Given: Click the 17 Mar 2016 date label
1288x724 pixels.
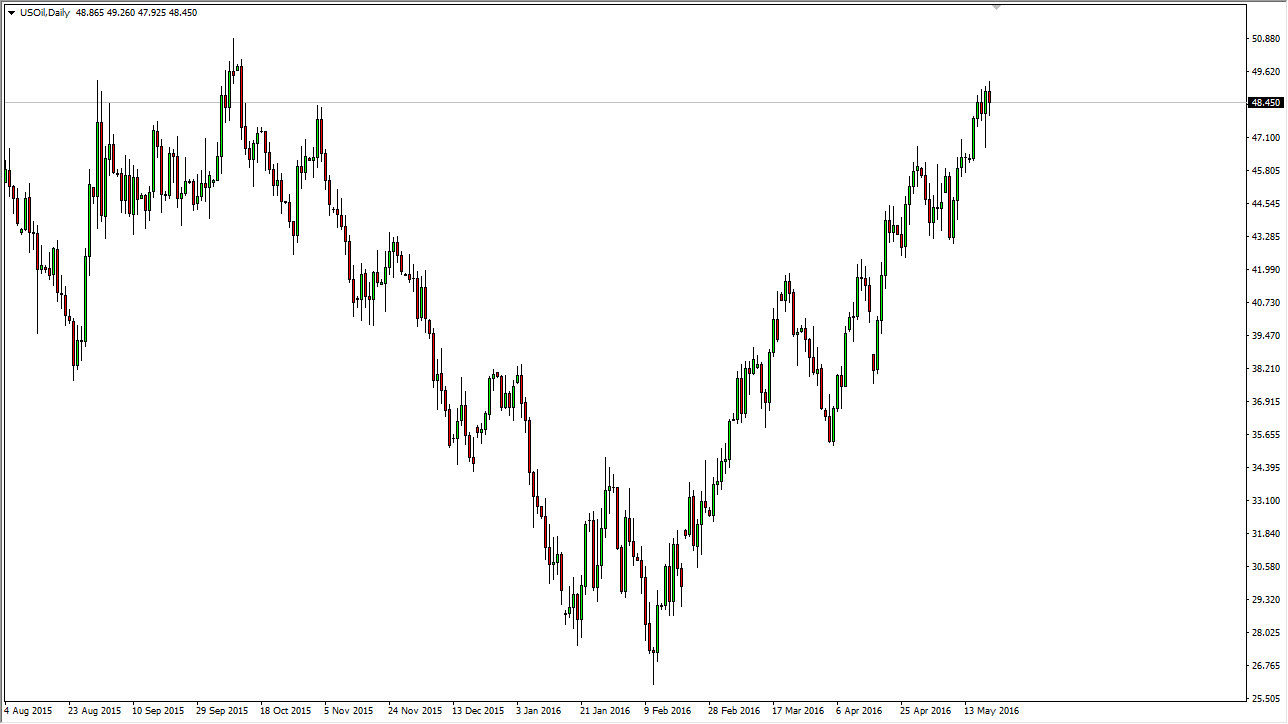Looking at the screenshot, I should tap(798, 711).
